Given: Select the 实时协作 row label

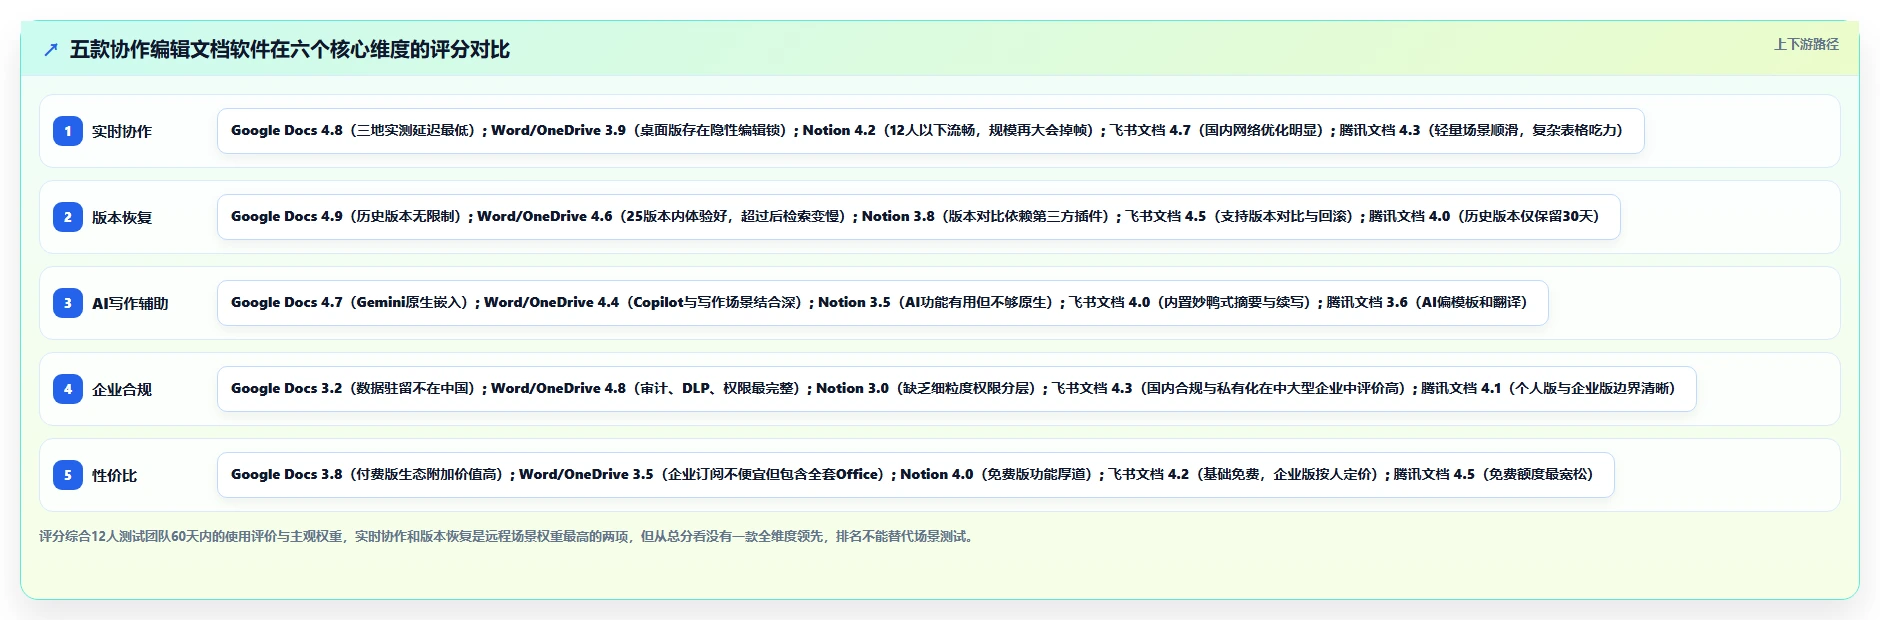Looking at the screenshot, I should [x=122, y=131].
